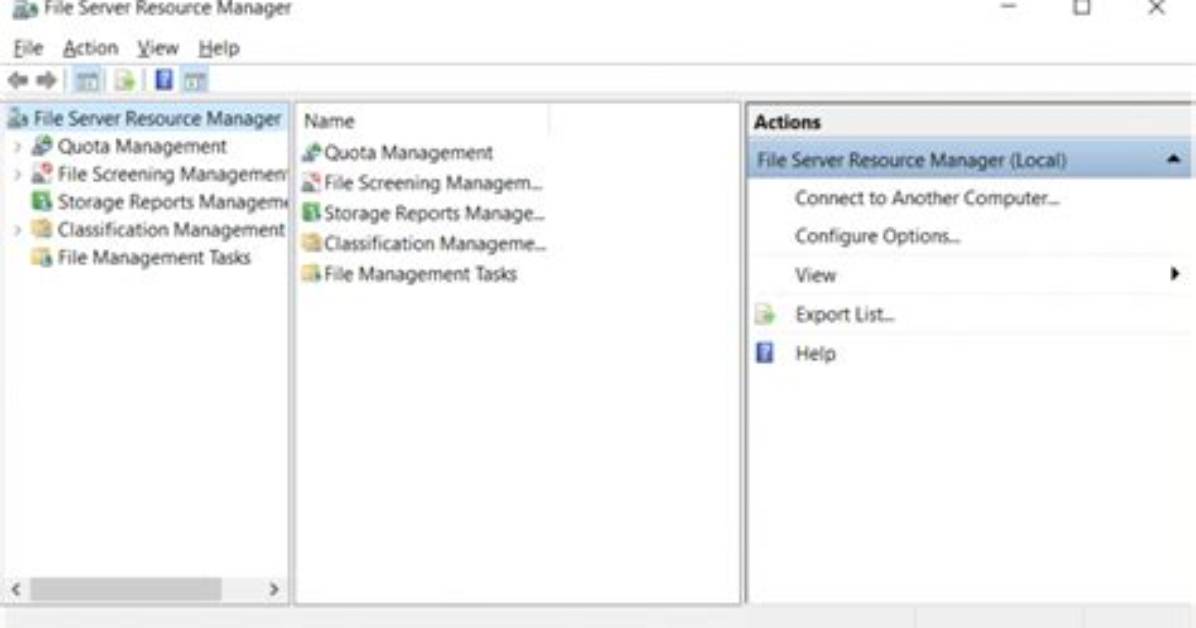1196x628 pixels.
Task: Maximize the File Server Resource Manager window
Action: pos(1082,8)
